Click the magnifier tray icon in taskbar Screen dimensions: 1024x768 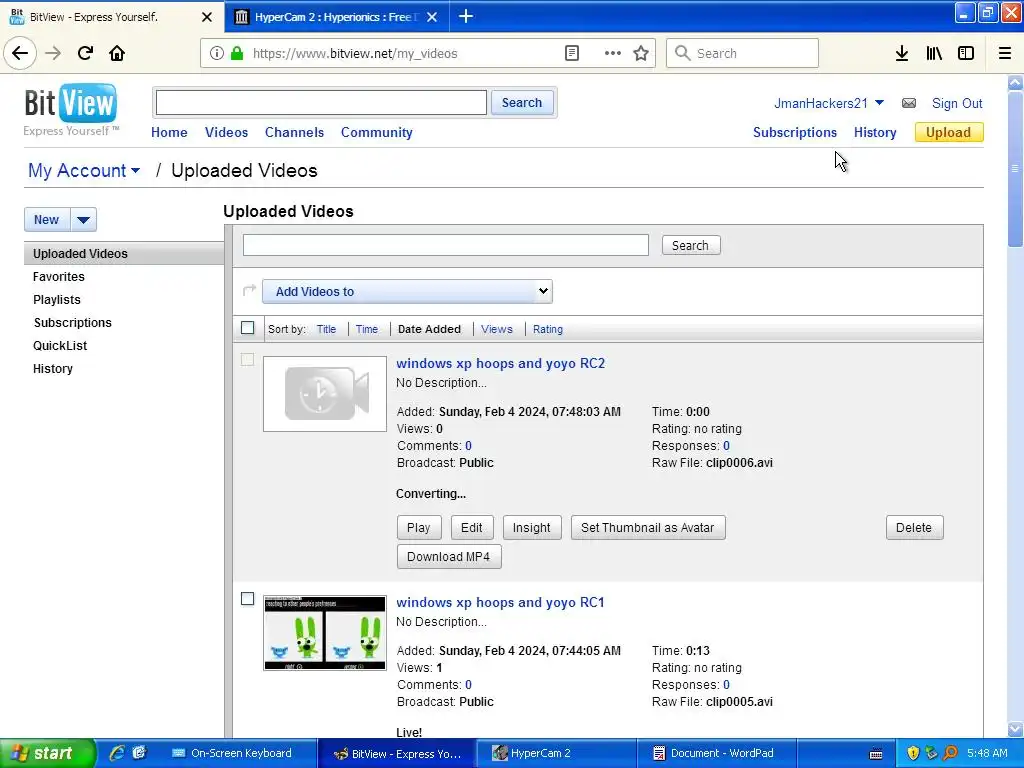click(951, 753)
